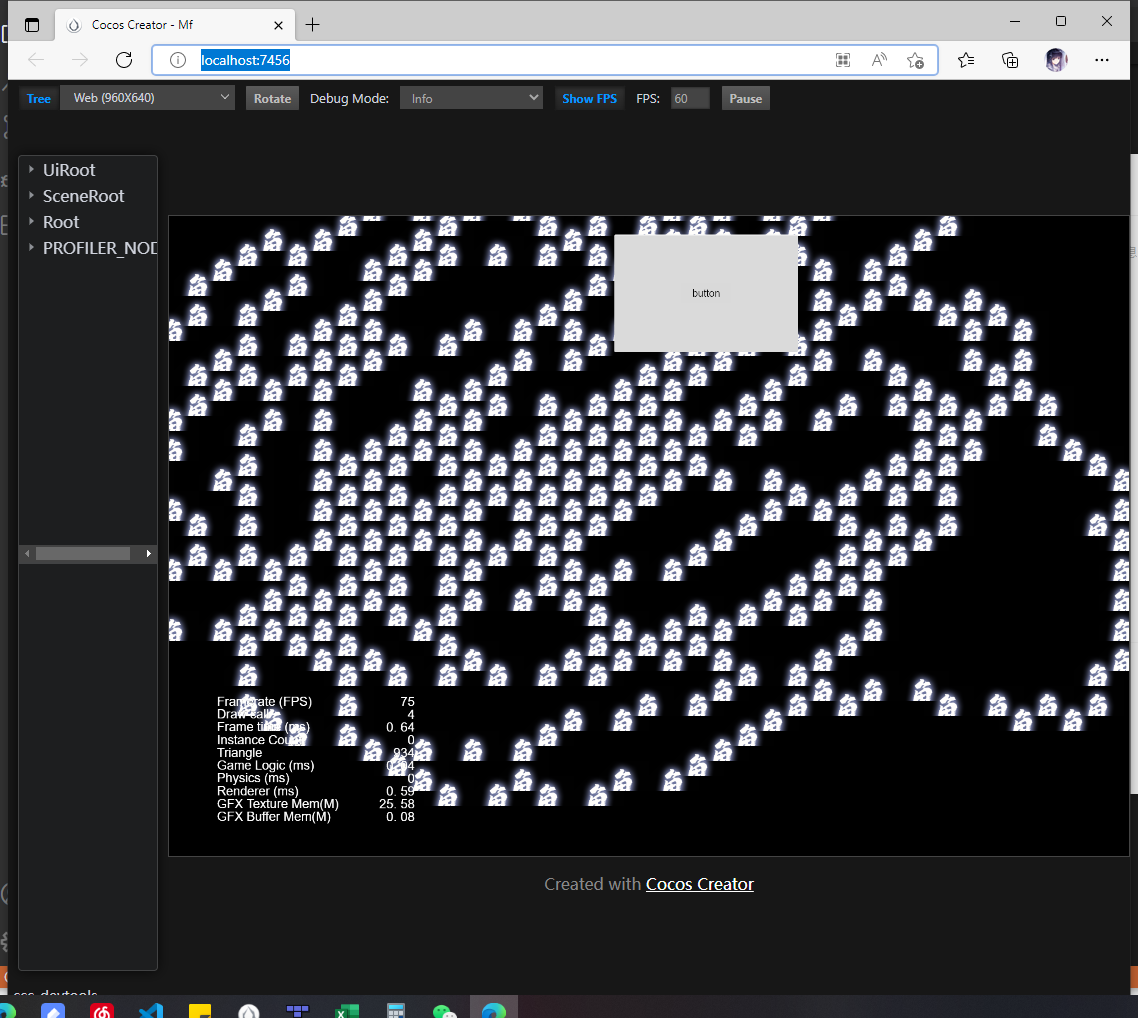Click the Pause button
Screen dimensions: 1138x1018
745,99
